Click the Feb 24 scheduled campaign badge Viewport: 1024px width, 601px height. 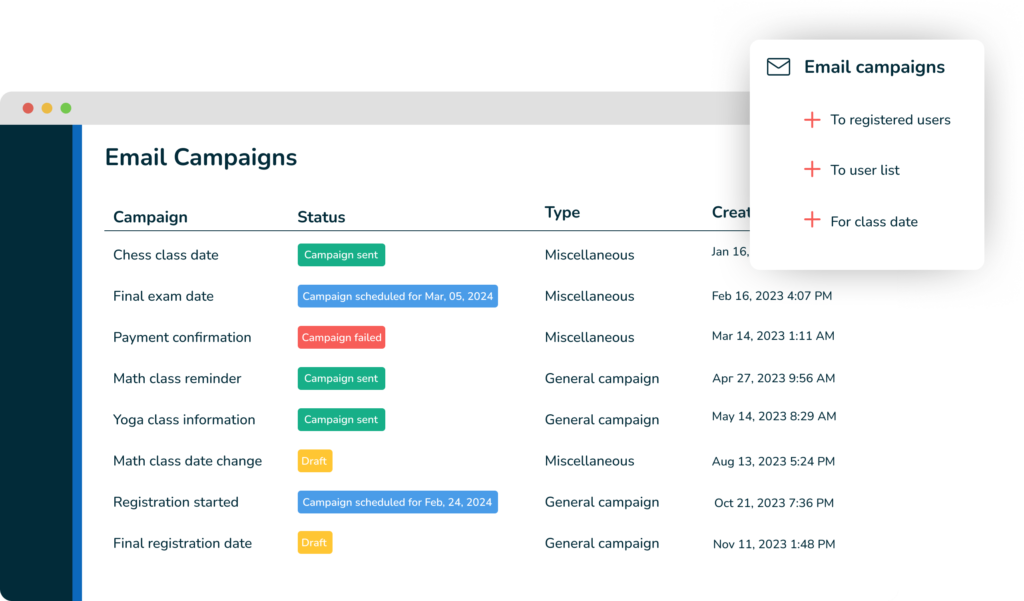pos(397,502)
